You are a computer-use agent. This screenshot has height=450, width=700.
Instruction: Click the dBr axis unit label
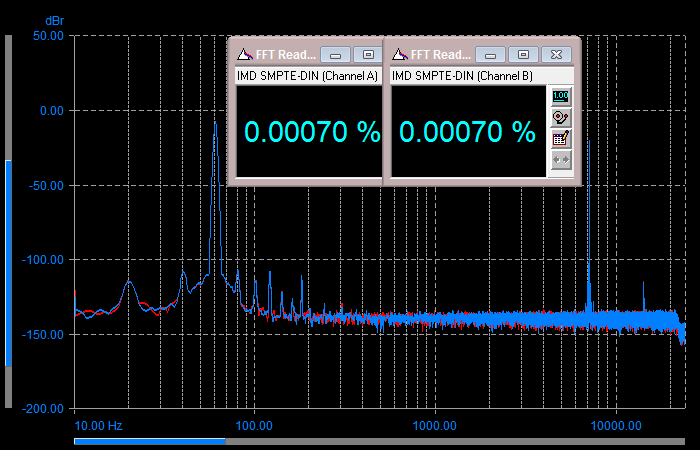pyautogui.click(x=54, y=21)
